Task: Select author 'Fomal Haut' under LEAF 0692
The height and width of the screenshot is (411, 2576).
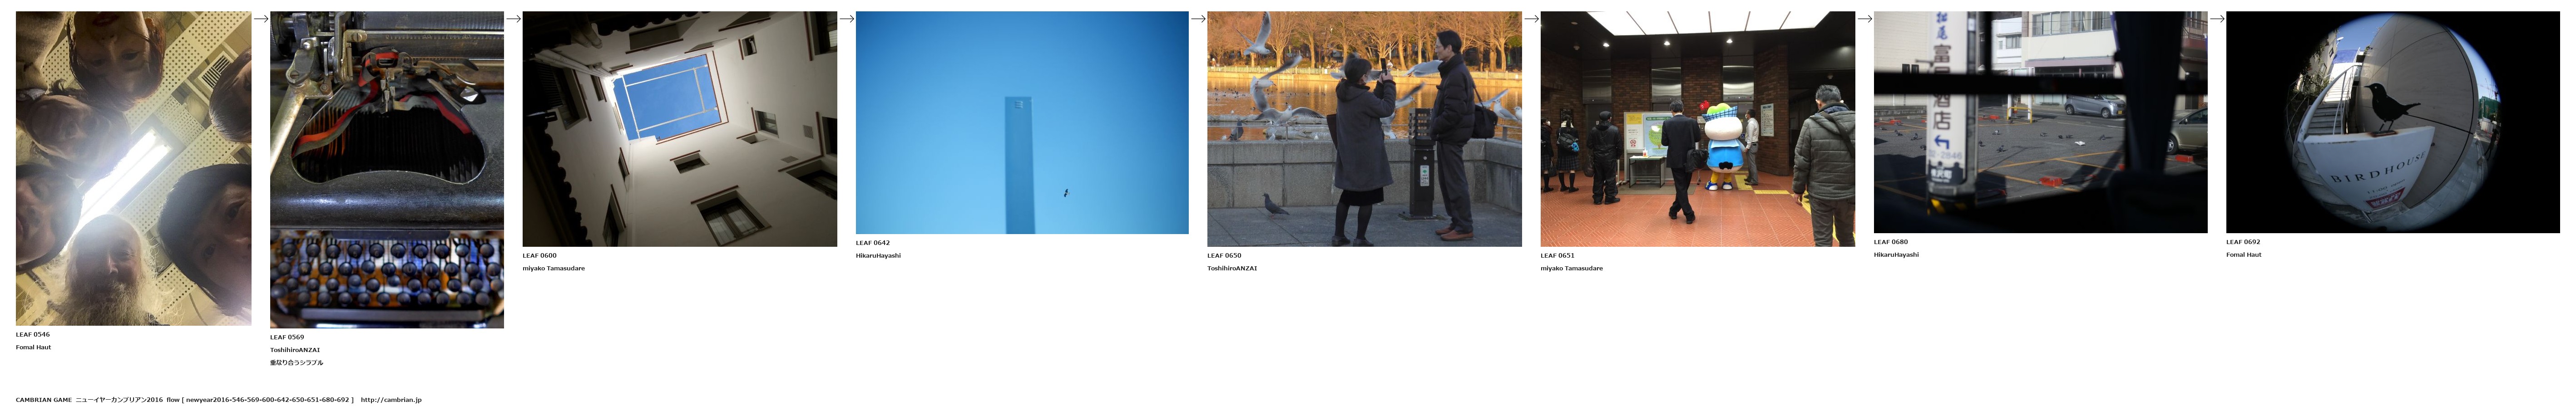Action: click(x=2244, y=255)
